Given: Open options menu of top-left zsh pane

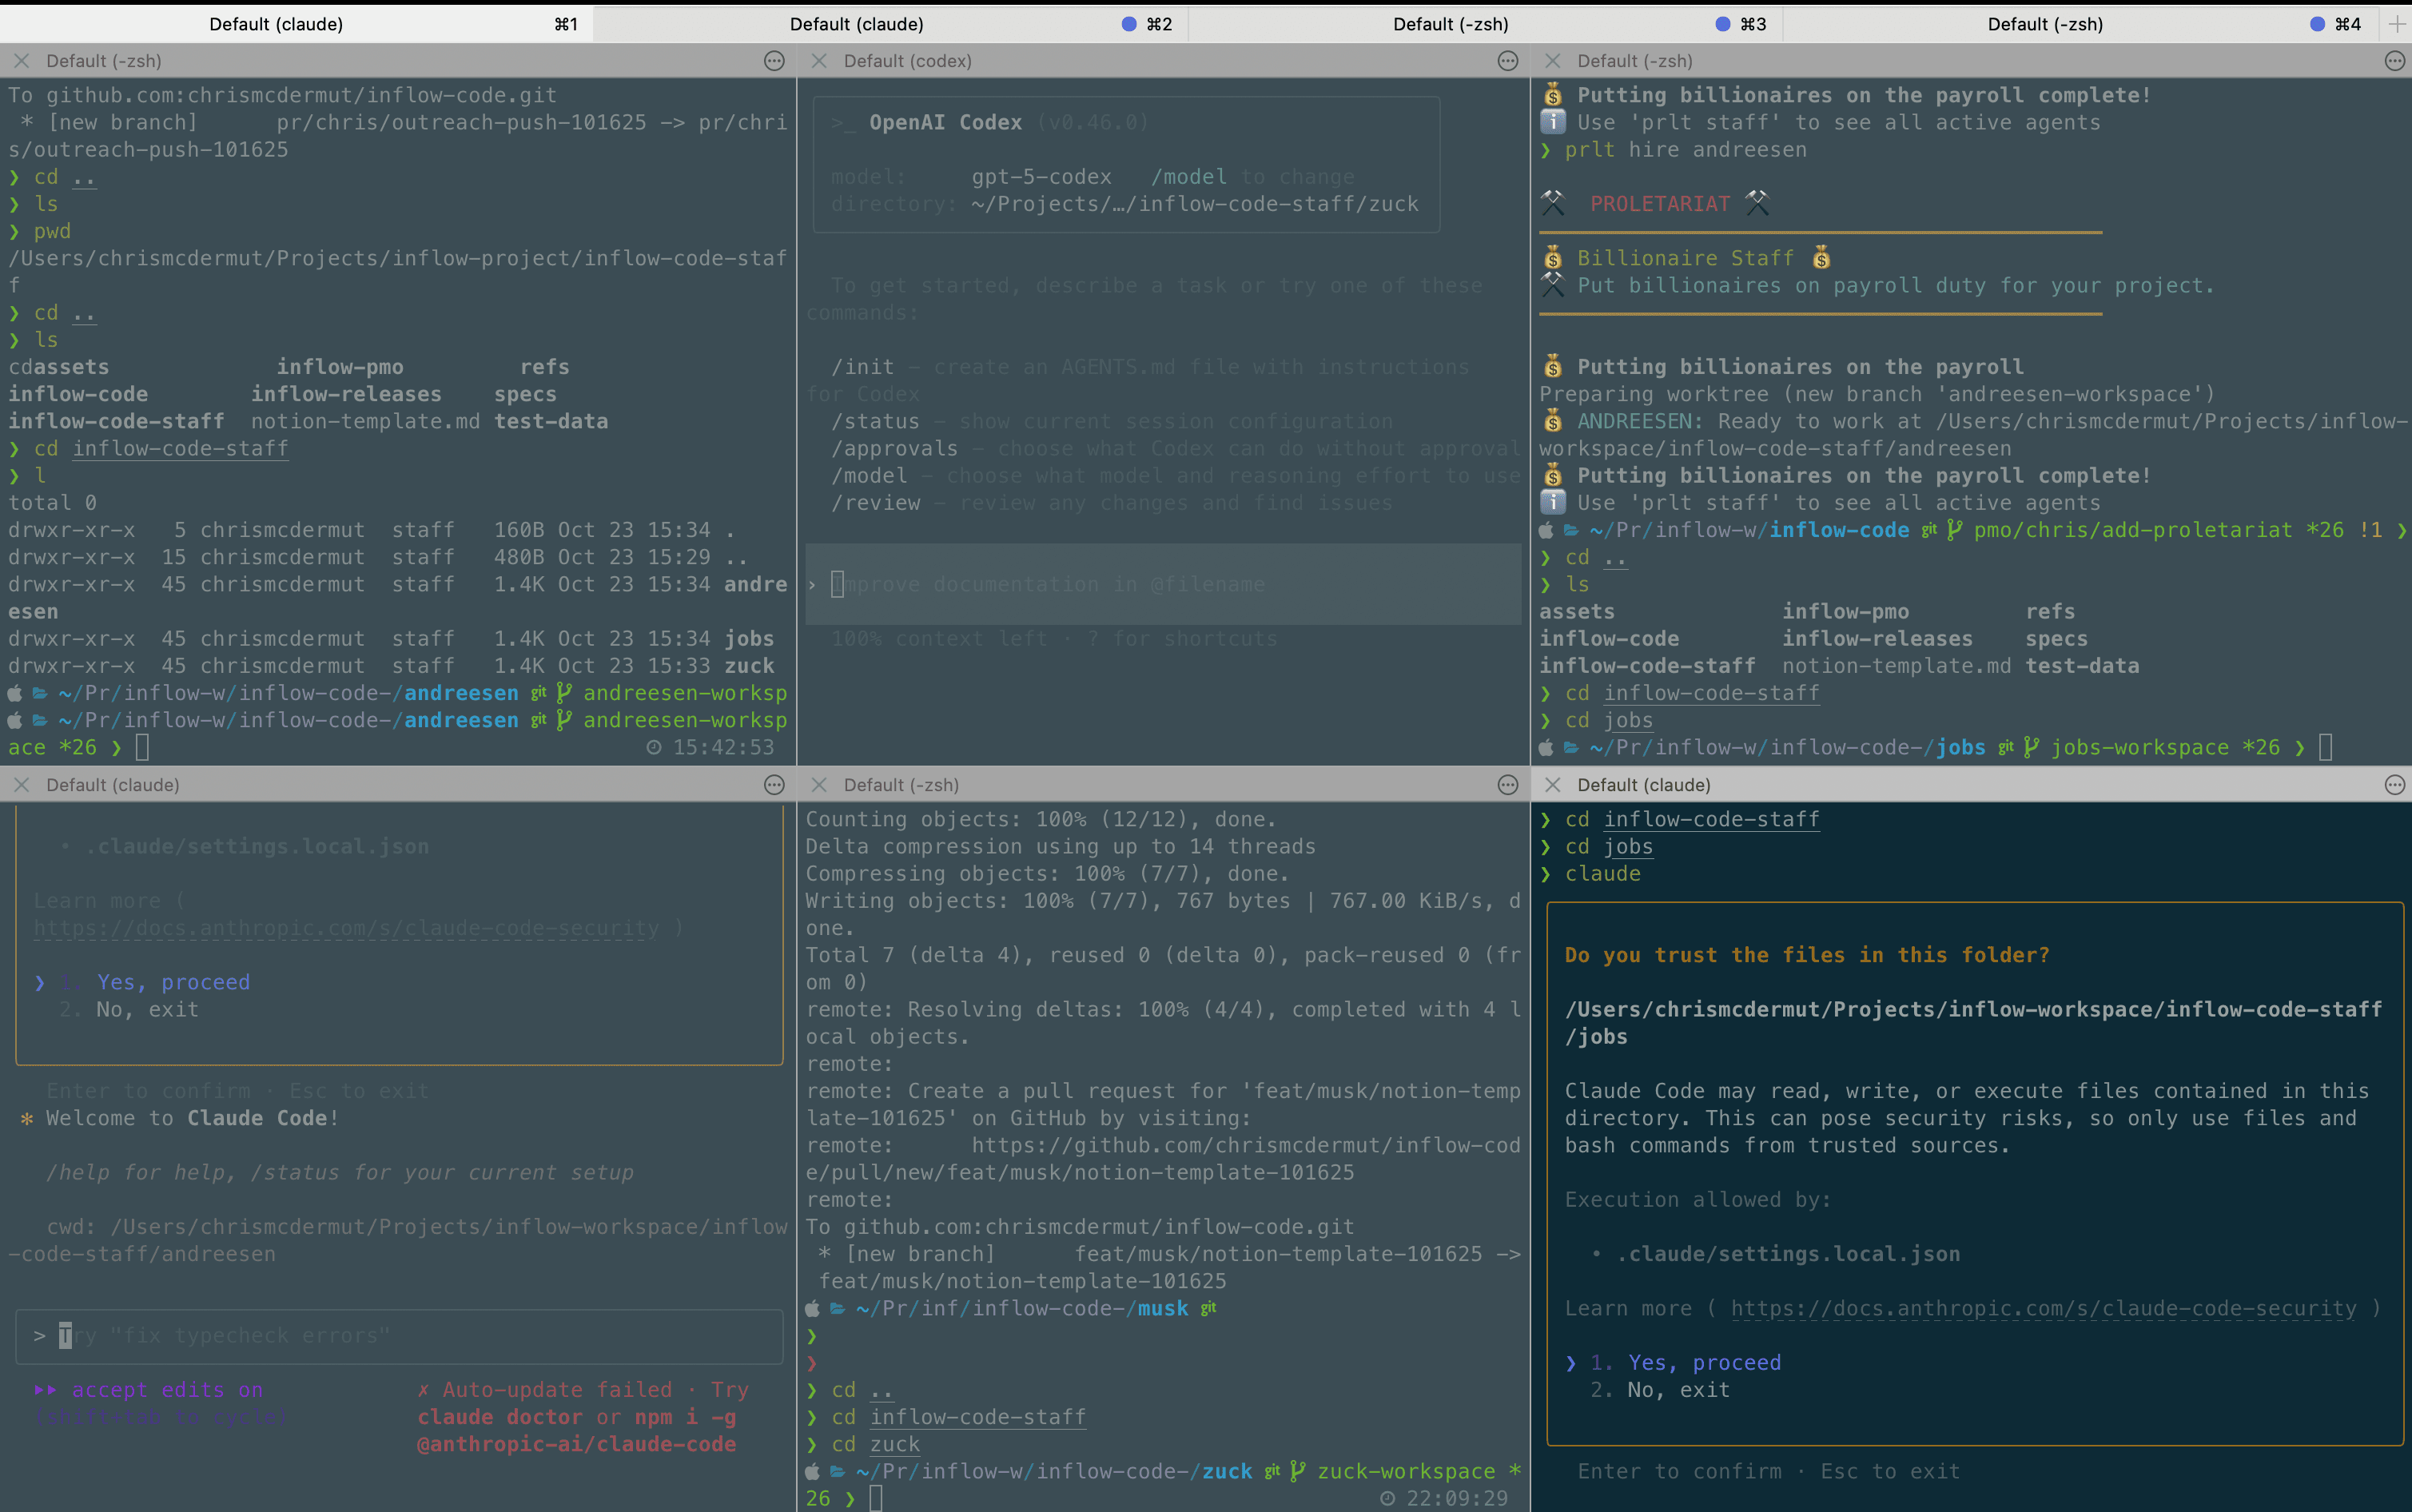Looking at the screenshot, I should pyautogui.click(x=774, y=61).
